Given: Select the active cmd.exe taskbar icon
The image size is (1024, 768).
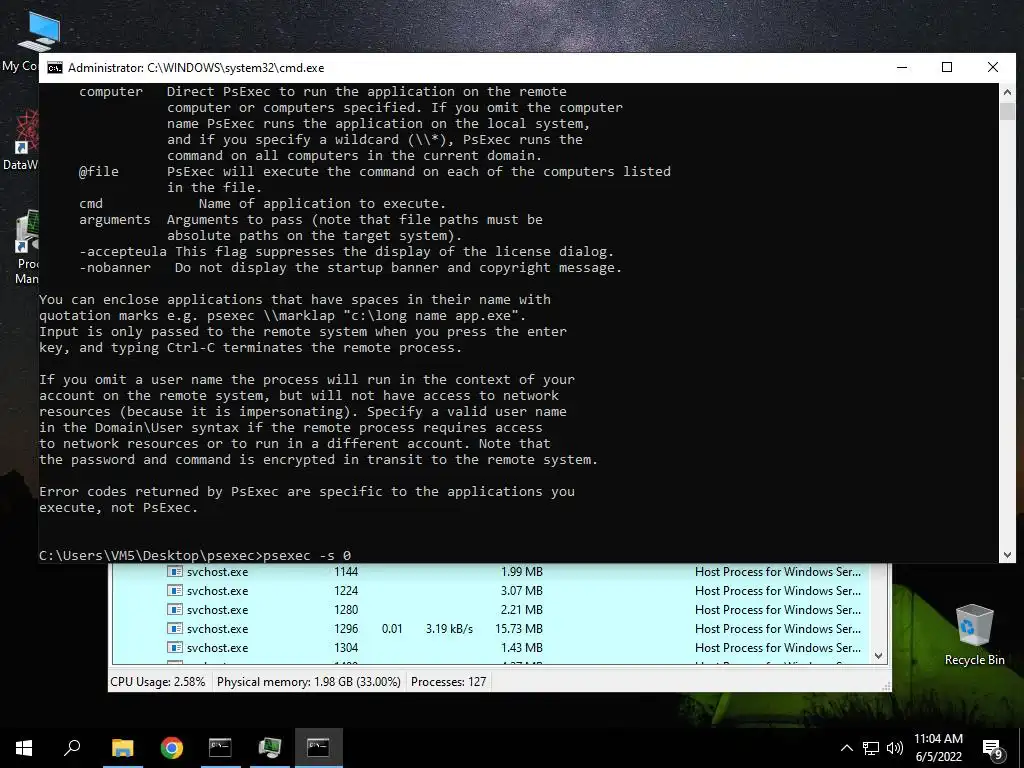Looking at the screenshot, I should 318,748.
